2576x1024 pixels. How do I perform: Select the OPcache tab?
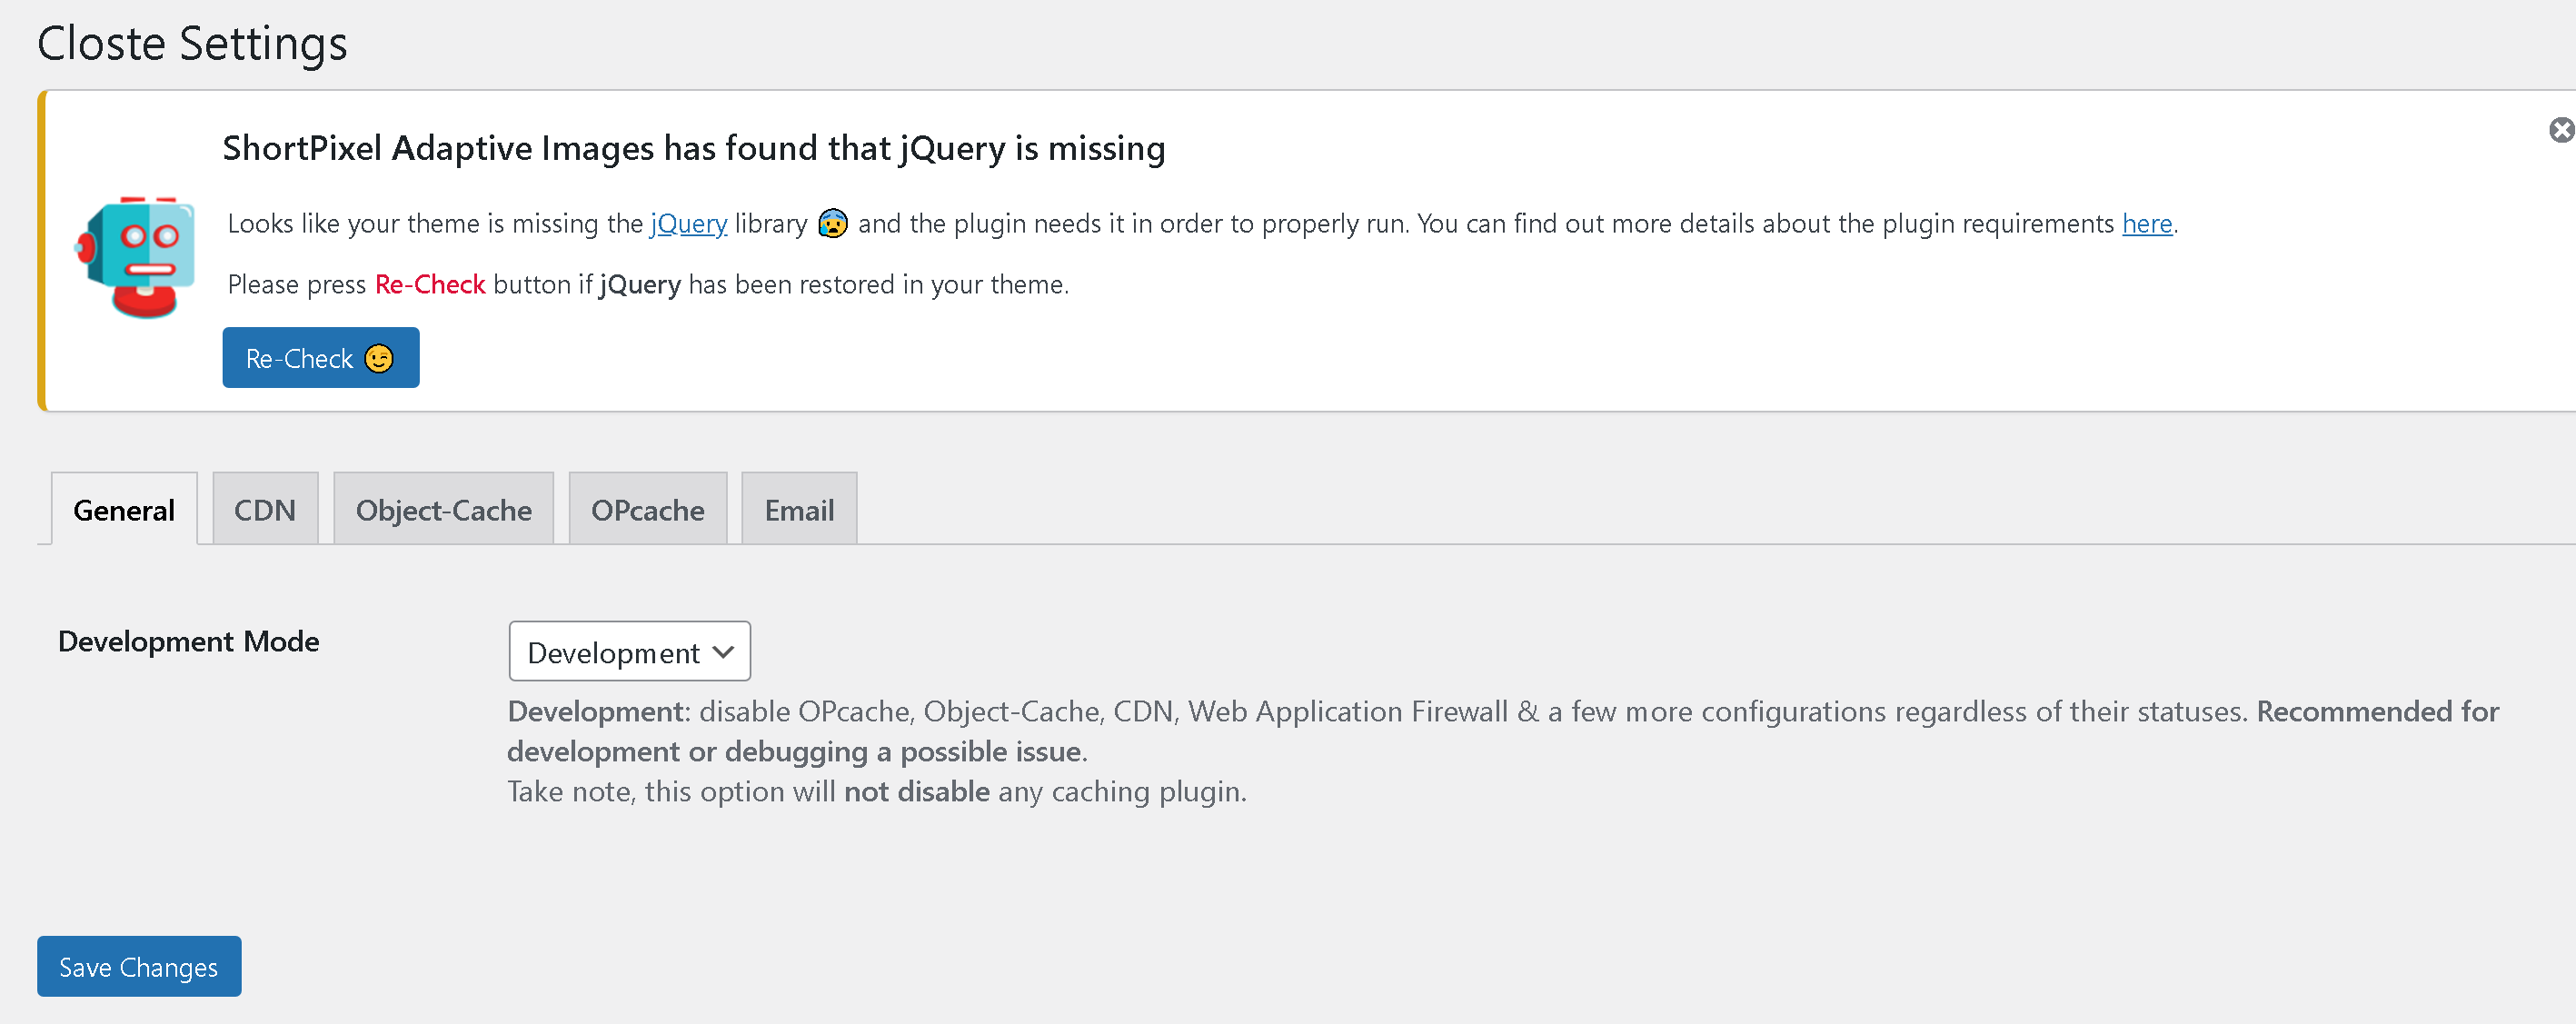click(x=648, y=509)
